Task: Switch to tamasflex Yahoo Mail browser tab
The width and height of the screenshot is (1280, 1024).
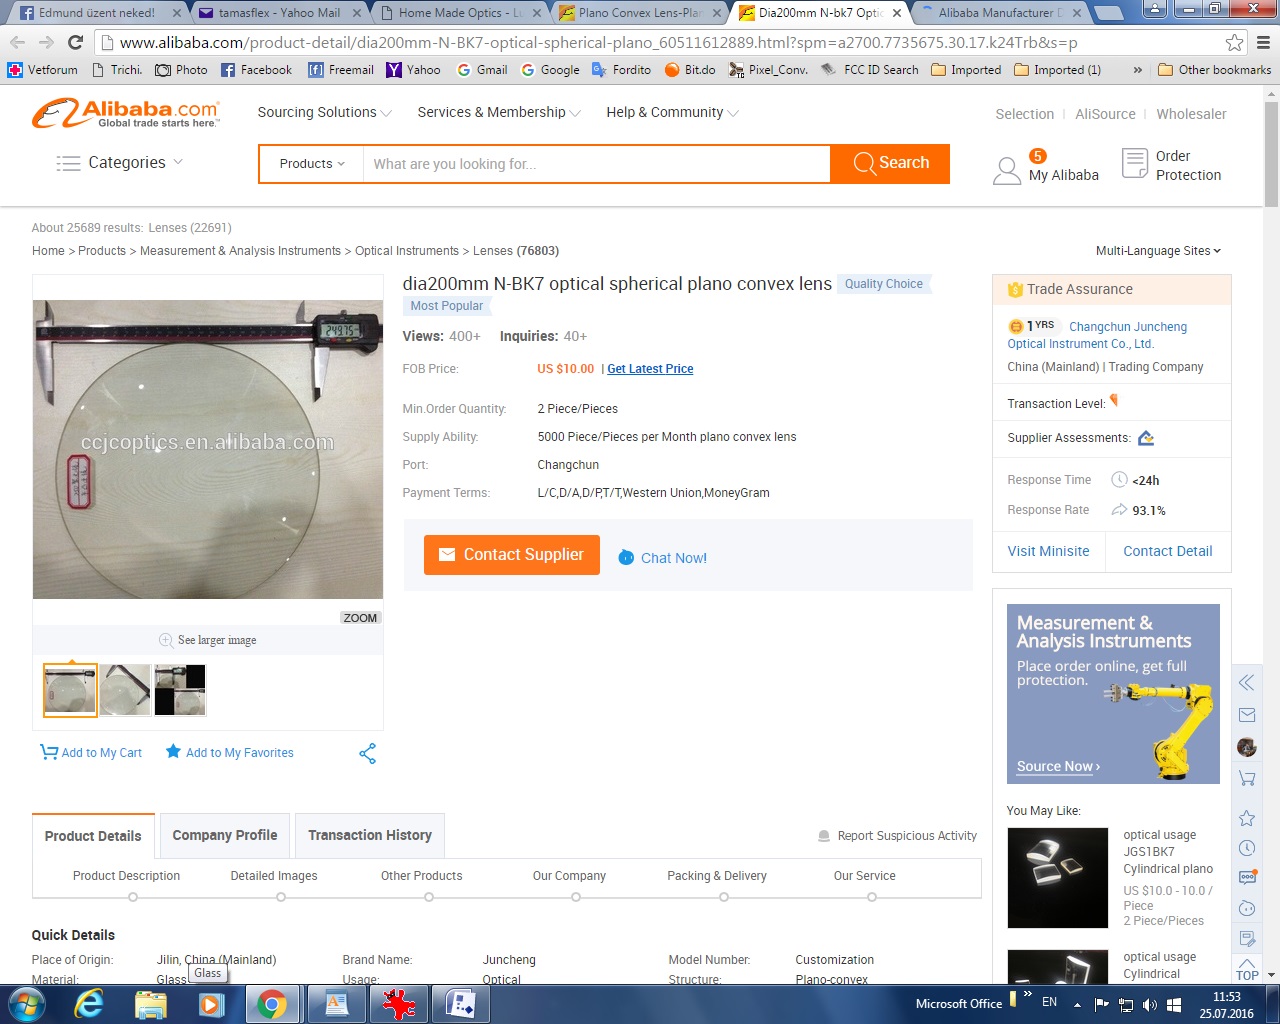Action: [278, 13]
